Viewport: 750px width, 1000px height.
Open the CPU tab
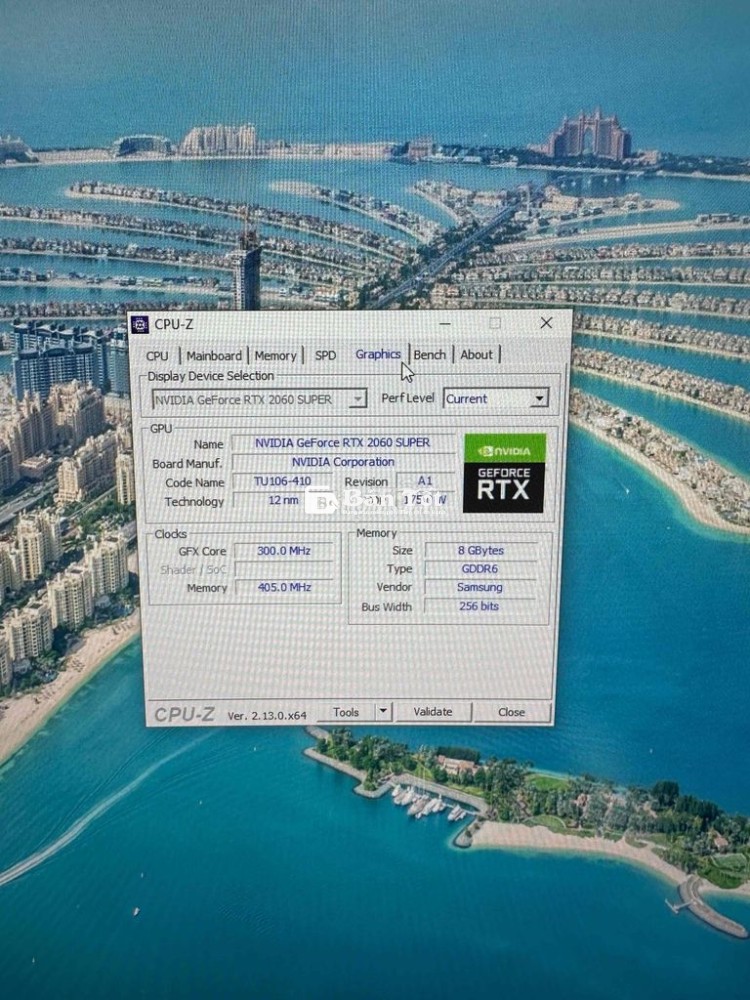[157, 356]
